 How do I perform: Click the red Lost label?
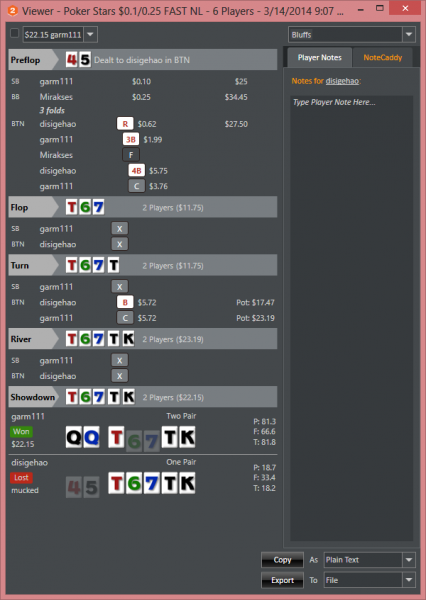click(21, 478)
